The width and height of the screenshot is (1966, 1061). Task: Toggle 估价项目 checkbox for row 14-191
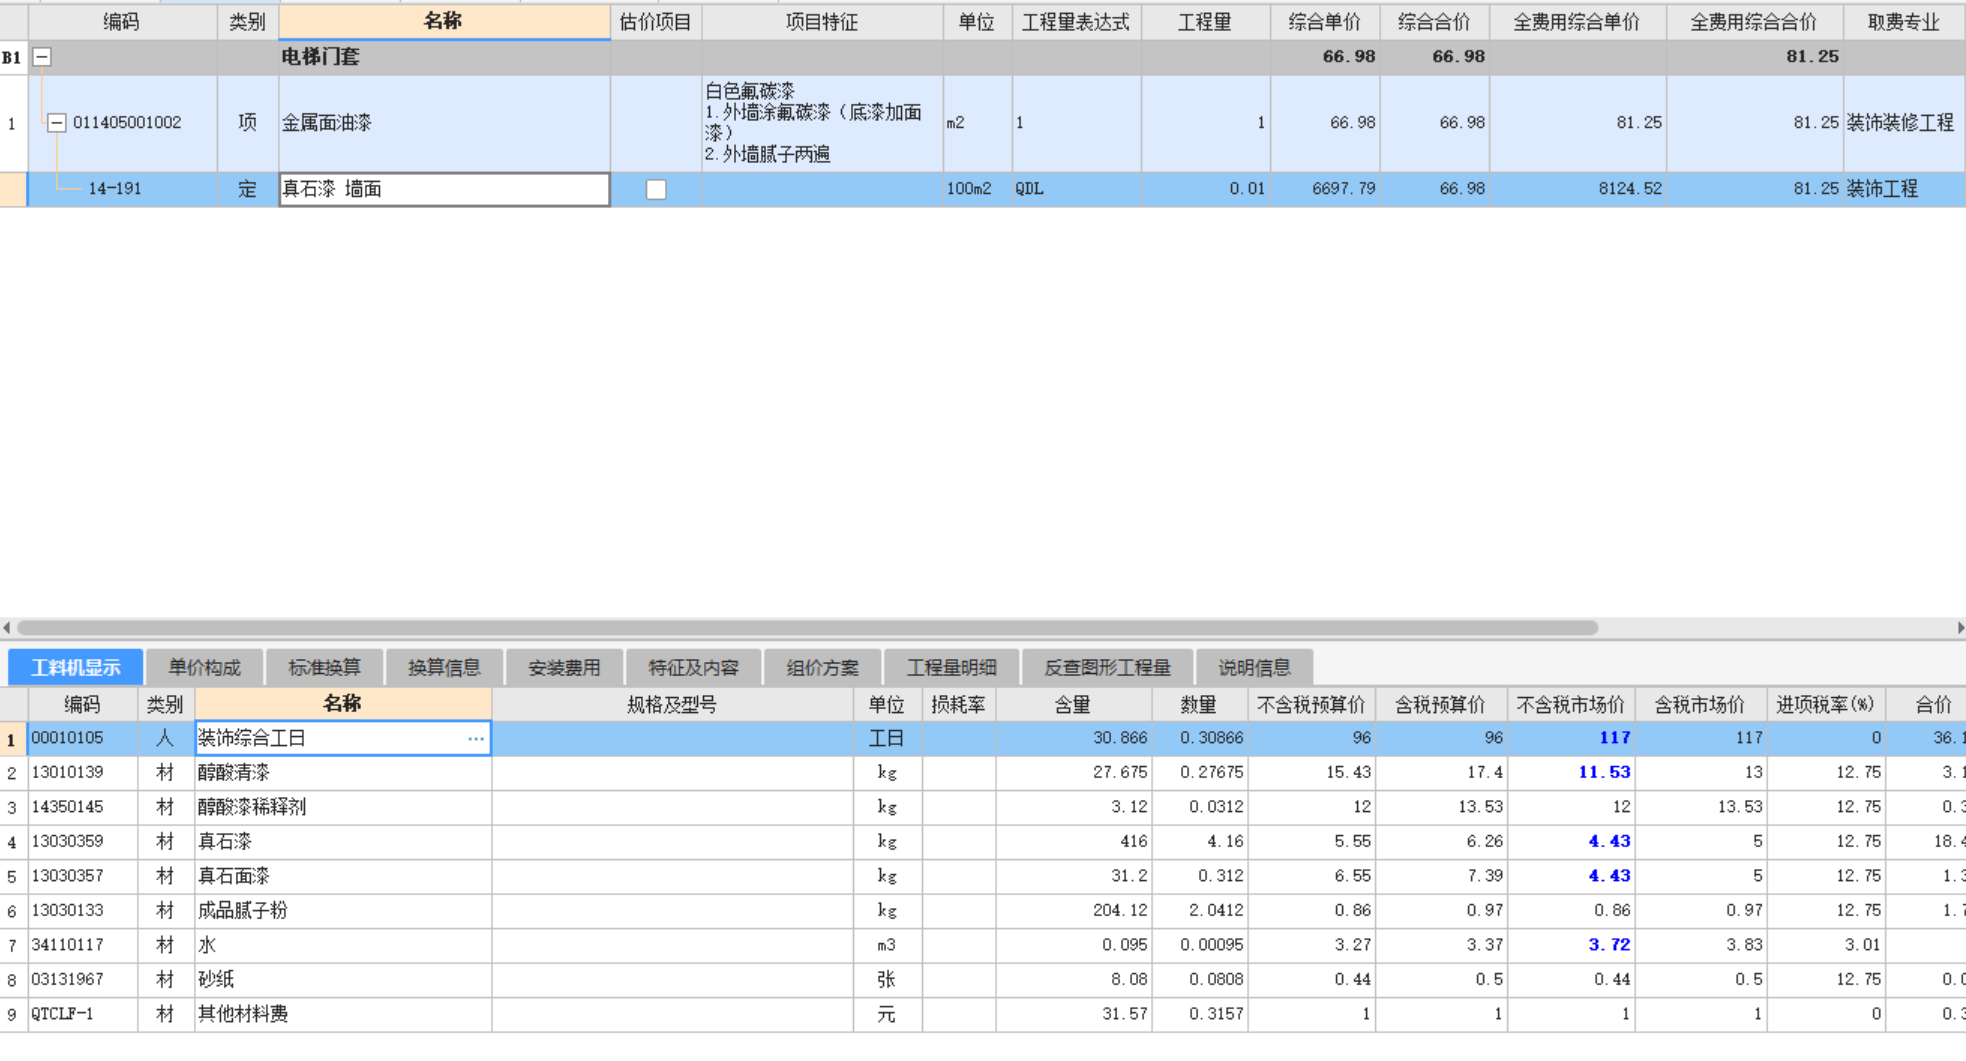point(656,189)
